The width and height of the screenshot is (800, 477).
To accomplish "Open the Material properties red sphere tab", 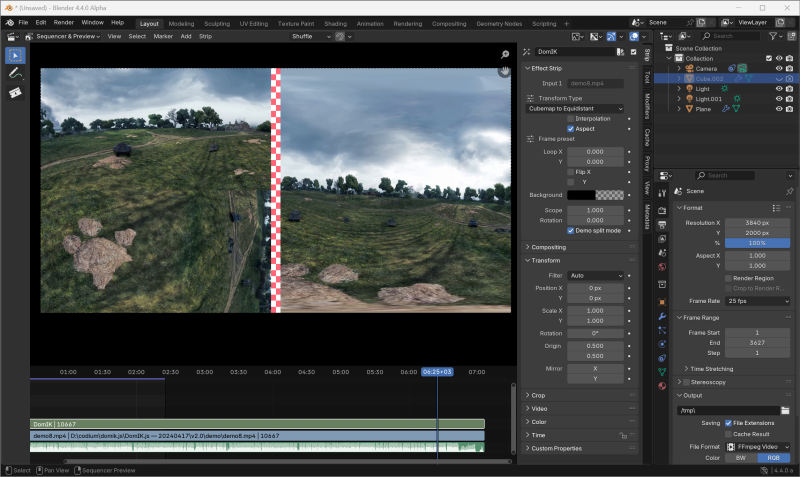I will point(662,386).
